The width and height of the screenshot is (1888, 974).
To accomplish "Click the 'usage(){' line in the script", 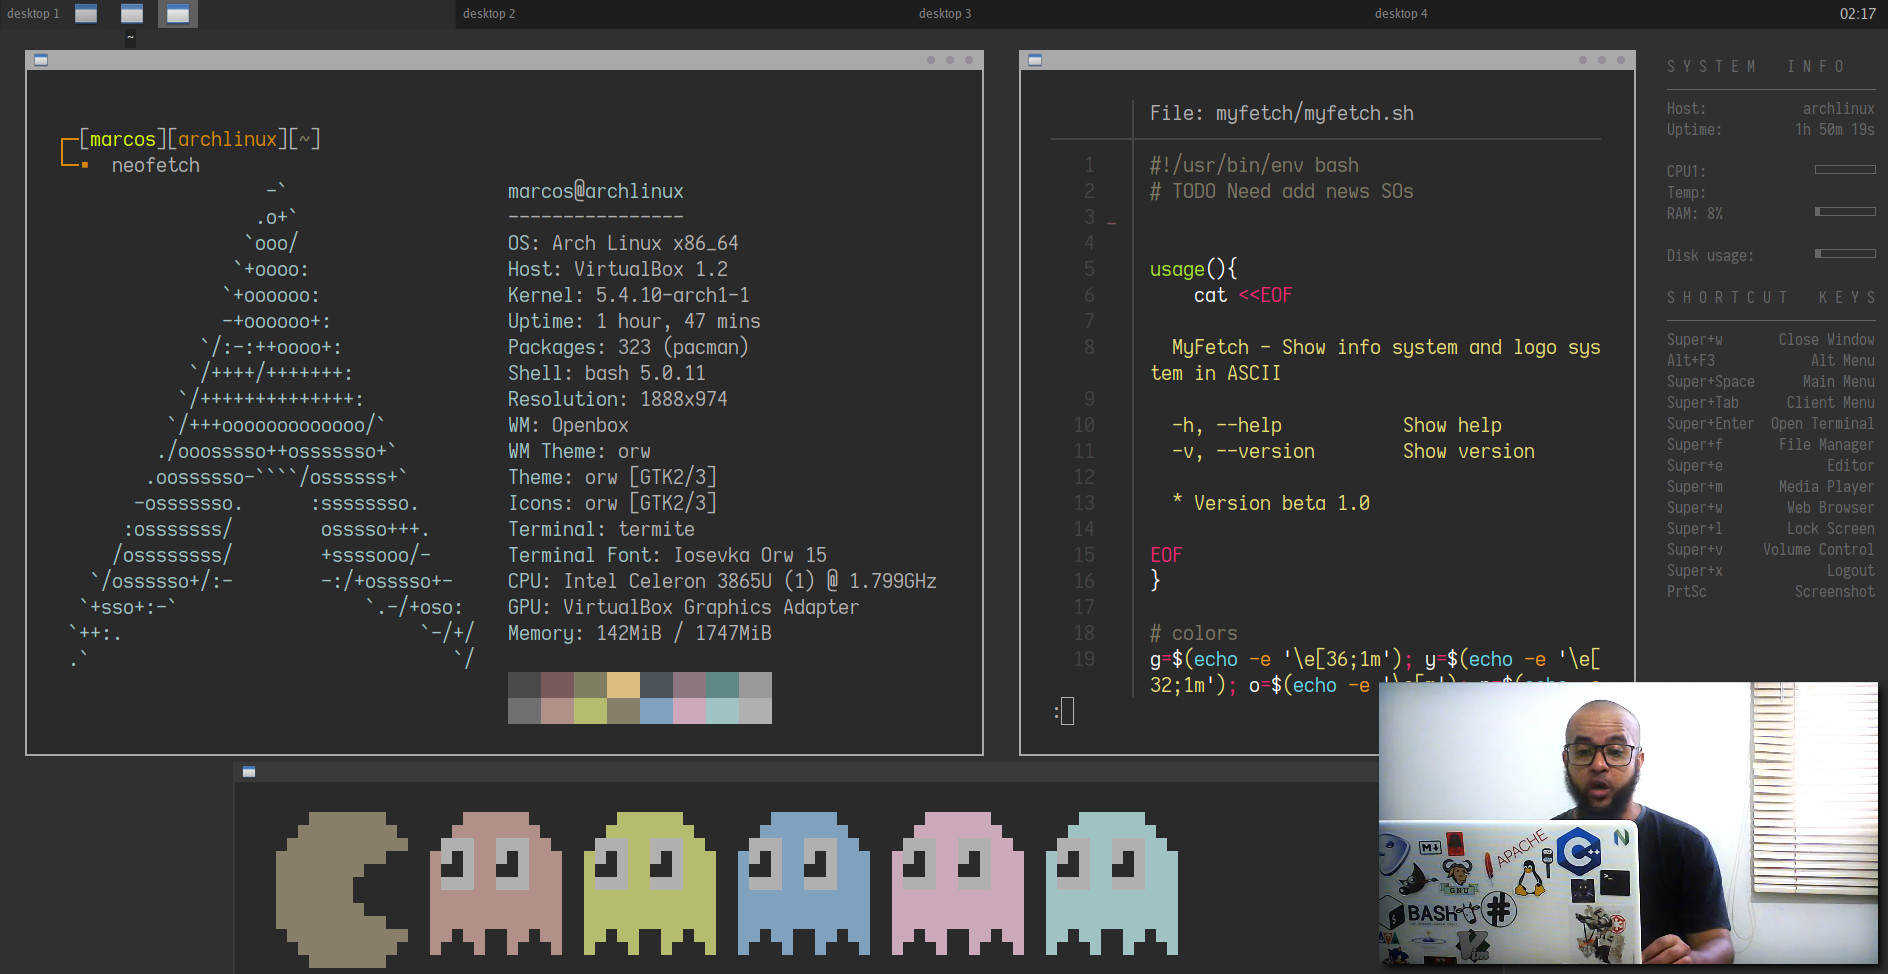I will (1194, 269).
